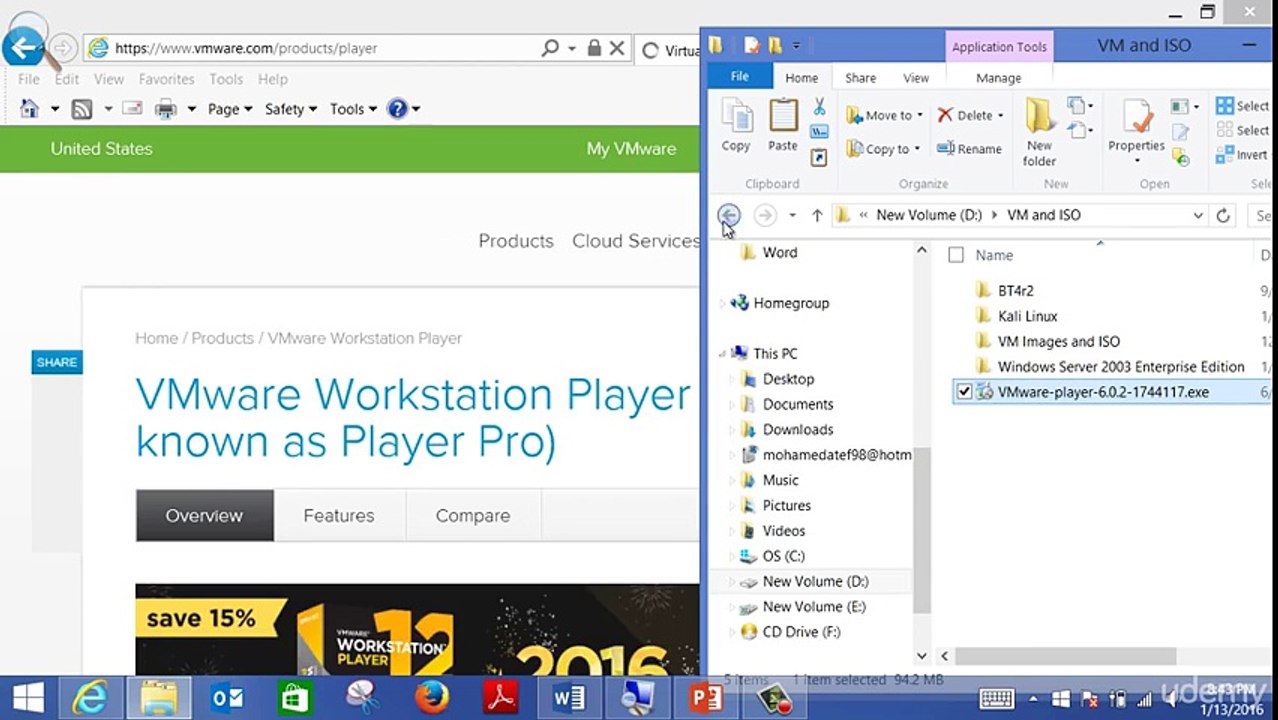
Task: Open the Safety dropdown menu in IE
Action: tap(290, 109)
